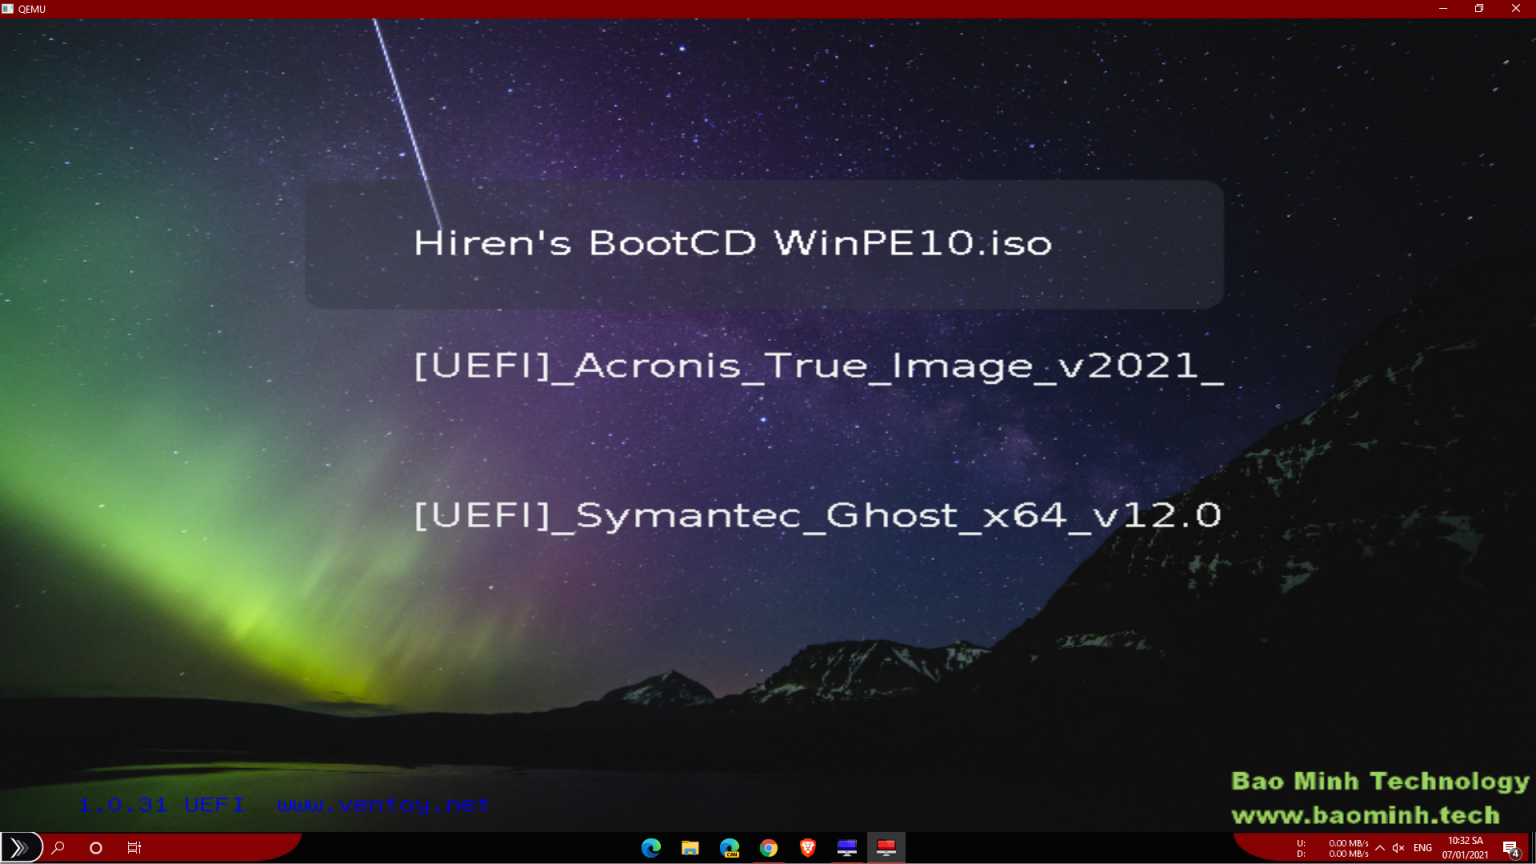
Task: Close the QEMU window
Action: [1516, 9]
